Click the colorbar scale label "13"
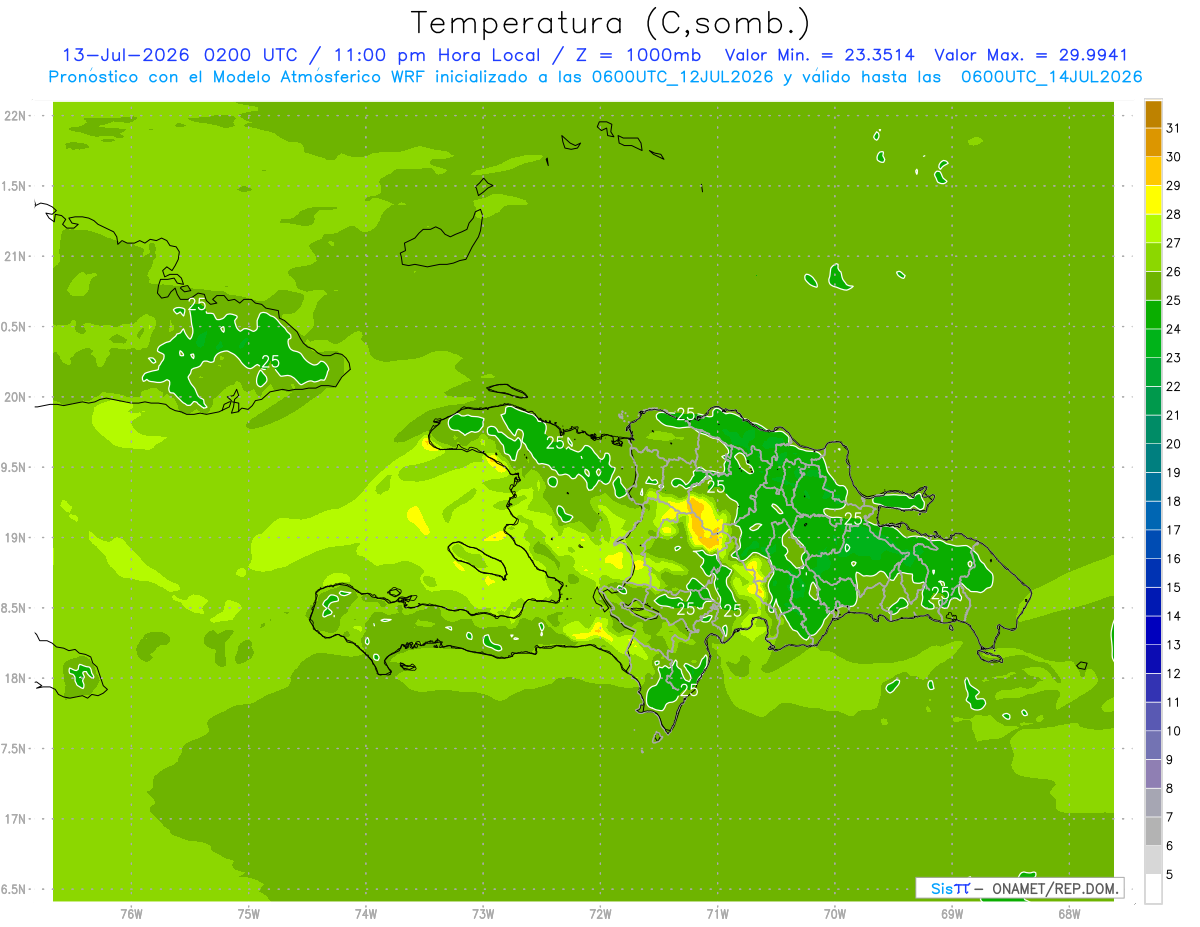 point(1173,644)
